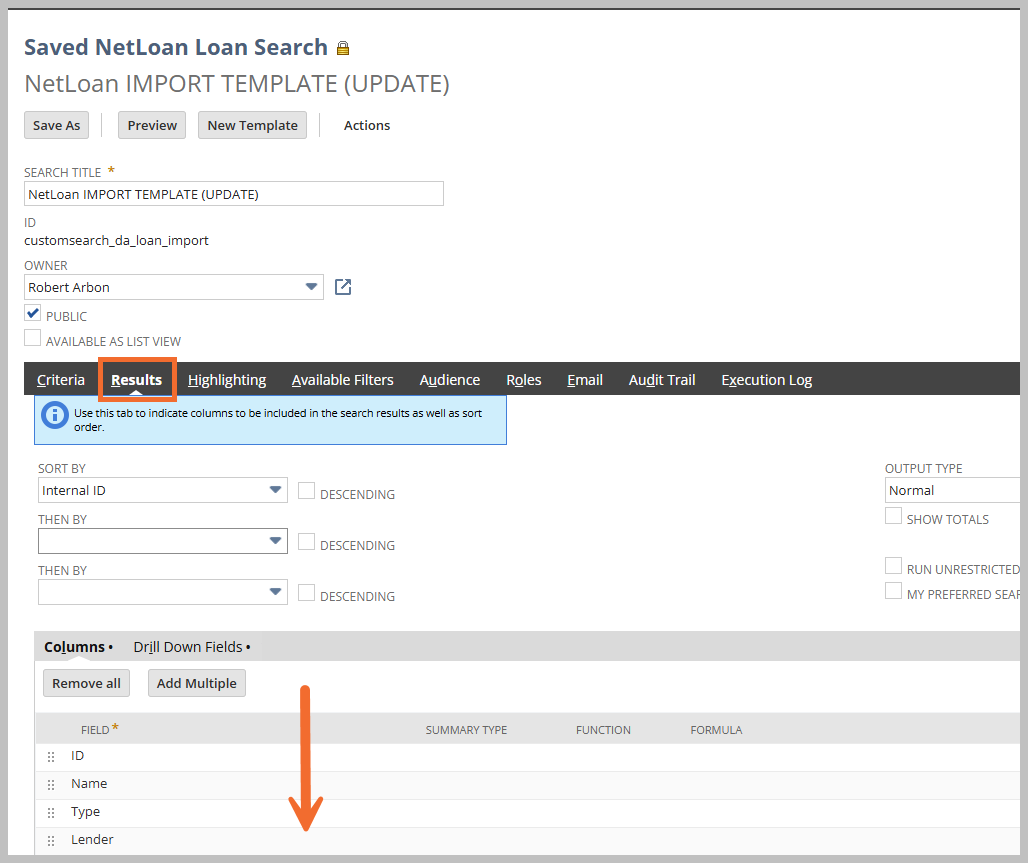Open the Email tab
Image resolution: width=1028 pixels, height=863 pixels.
585,380
